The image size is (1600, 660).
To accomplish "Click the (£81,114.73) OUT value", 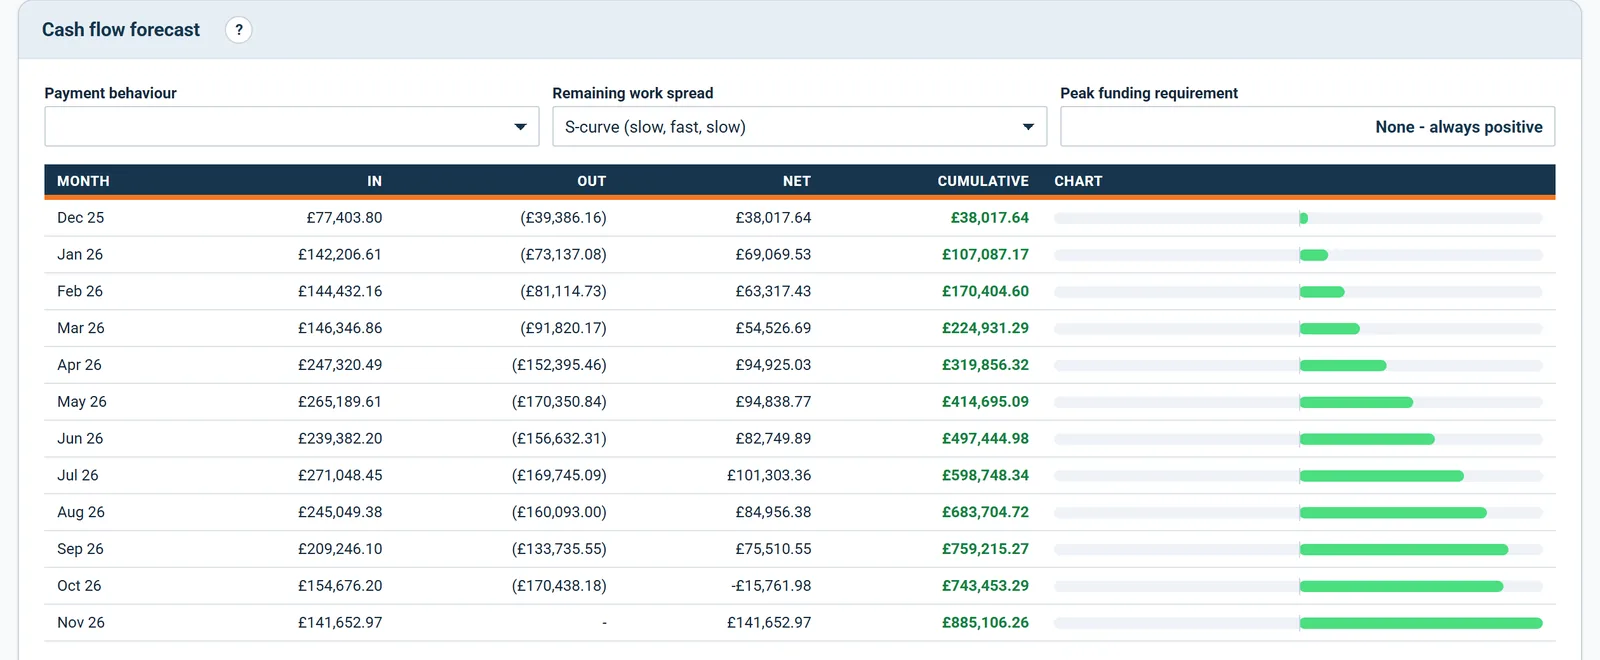I will pyautogui.click(x=563, y=292).
